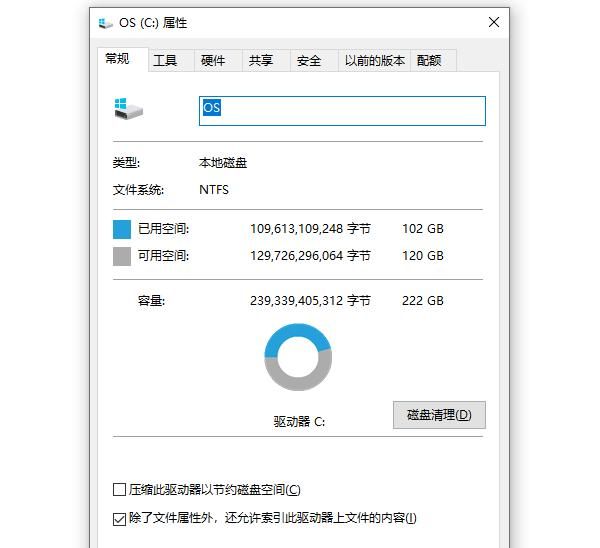Click the gray 可用空间 color swatch
600x548 pixels.
(122, 256)
